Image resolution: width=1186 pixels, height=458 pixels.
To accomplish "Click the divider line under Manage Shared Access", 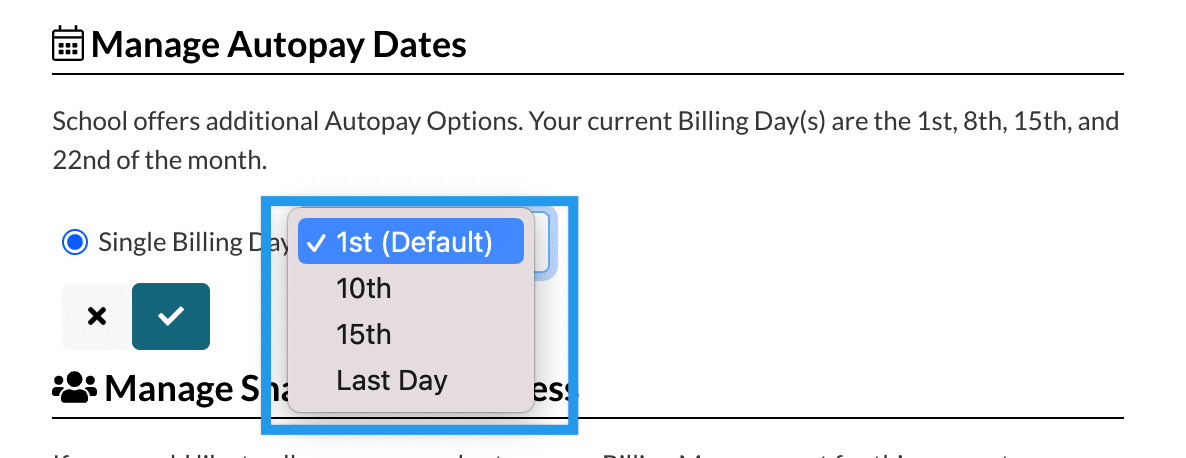I will point(800,418).
